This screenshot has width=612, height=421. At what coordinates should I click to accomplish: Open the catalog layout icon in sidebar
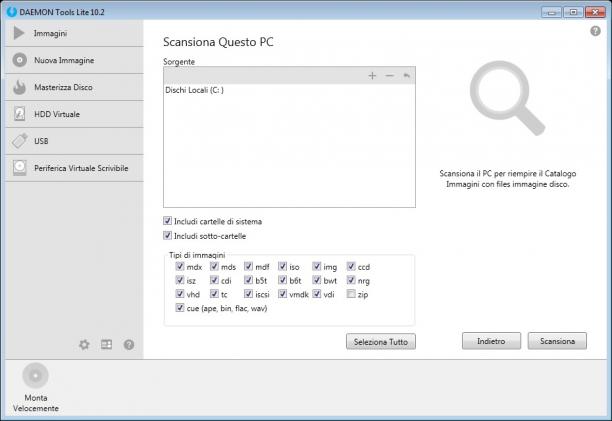tap(107, 345)
